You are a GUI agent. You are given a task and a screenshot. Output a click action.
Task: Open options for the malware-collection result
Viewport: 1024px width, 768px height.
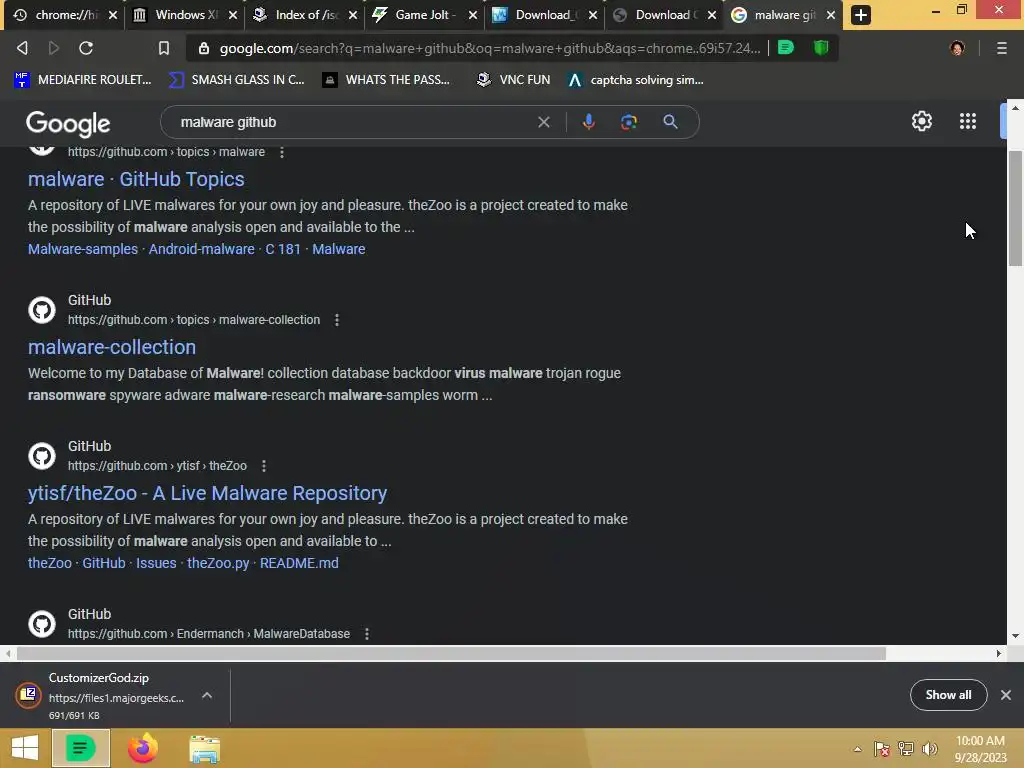(x=336, y=320)
